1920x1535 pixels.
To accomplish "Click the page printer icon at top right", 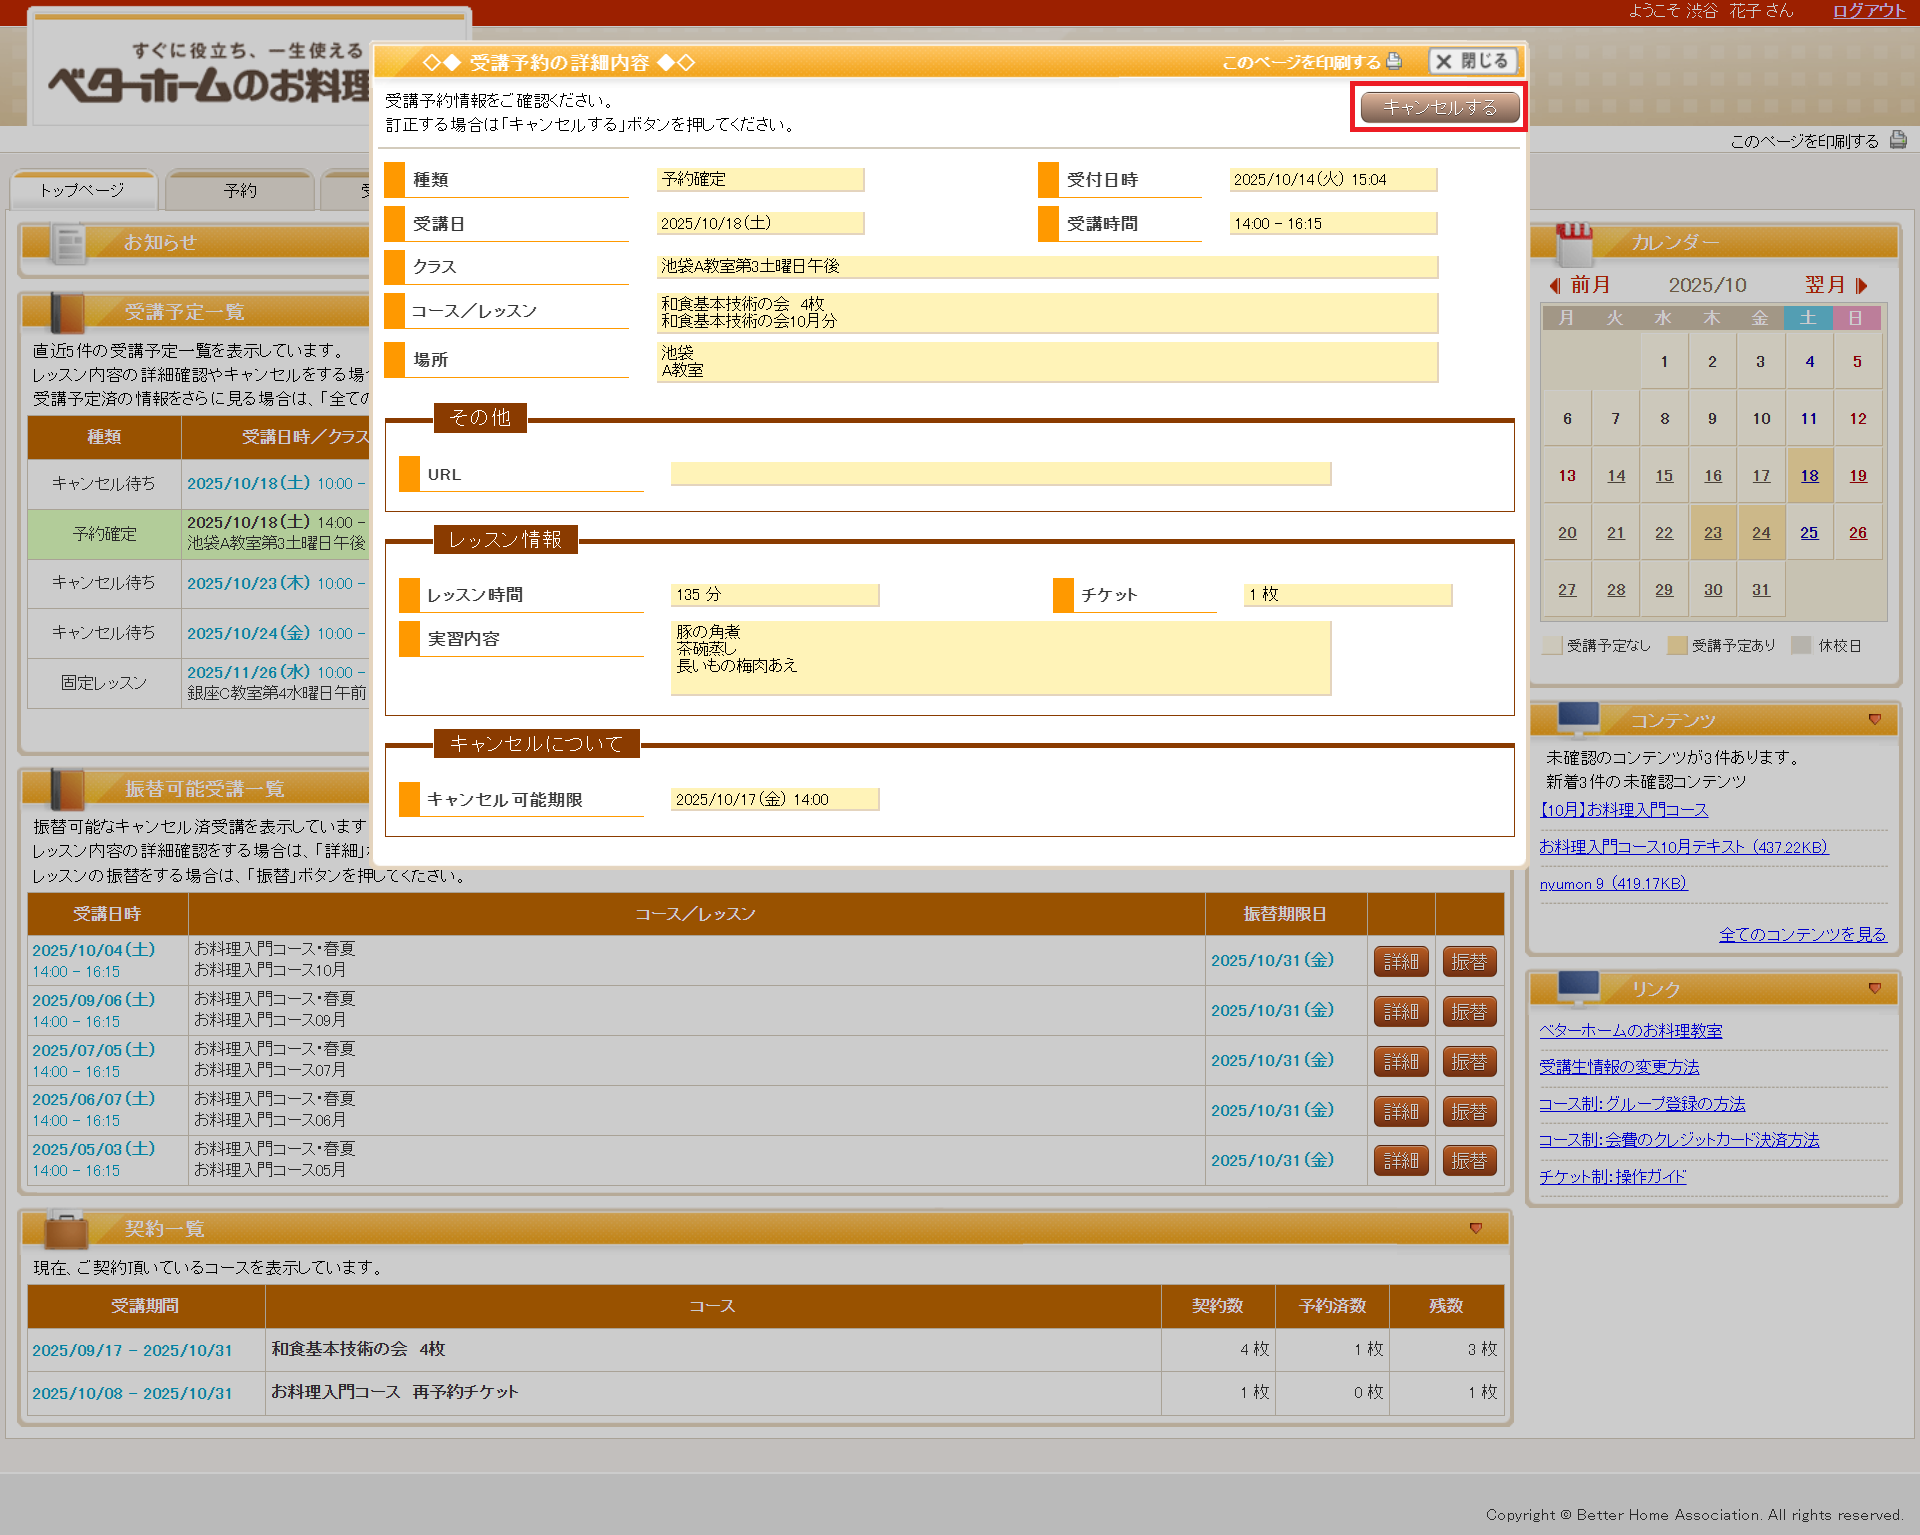I will click(x=1897, y=141).
